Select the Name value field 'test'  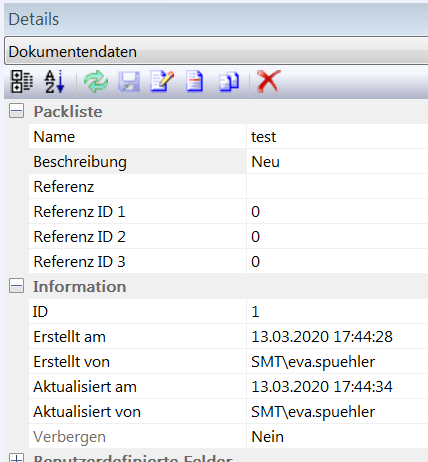(x=337, y=137)
